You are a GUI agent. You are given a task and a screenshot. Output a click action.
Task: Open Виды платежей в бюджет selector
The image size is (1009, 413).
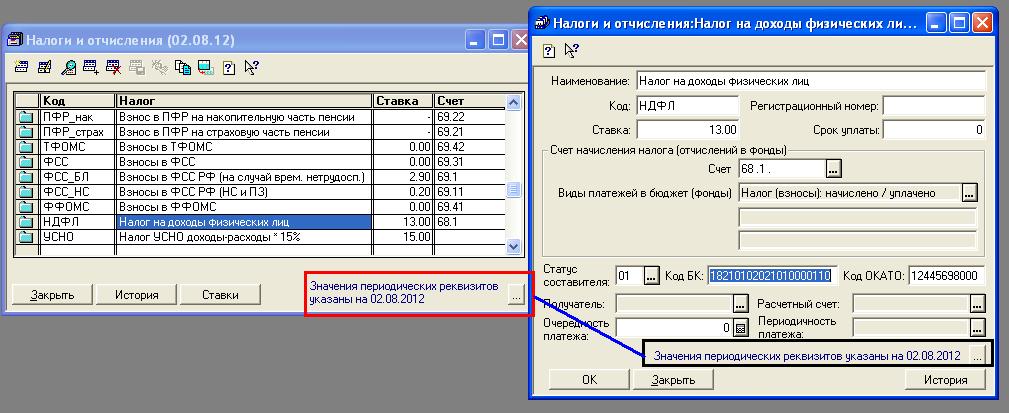point(968,192)
